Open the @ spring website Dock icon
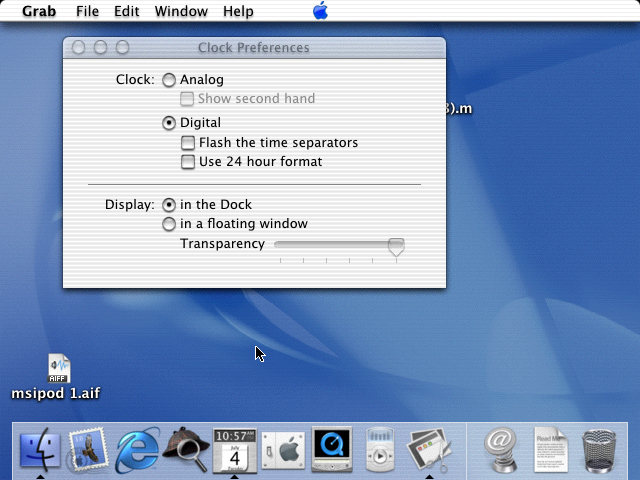Image resolution: width=640 pixels, height=480 pixels. pyautogui.click(x=501, y=449)
